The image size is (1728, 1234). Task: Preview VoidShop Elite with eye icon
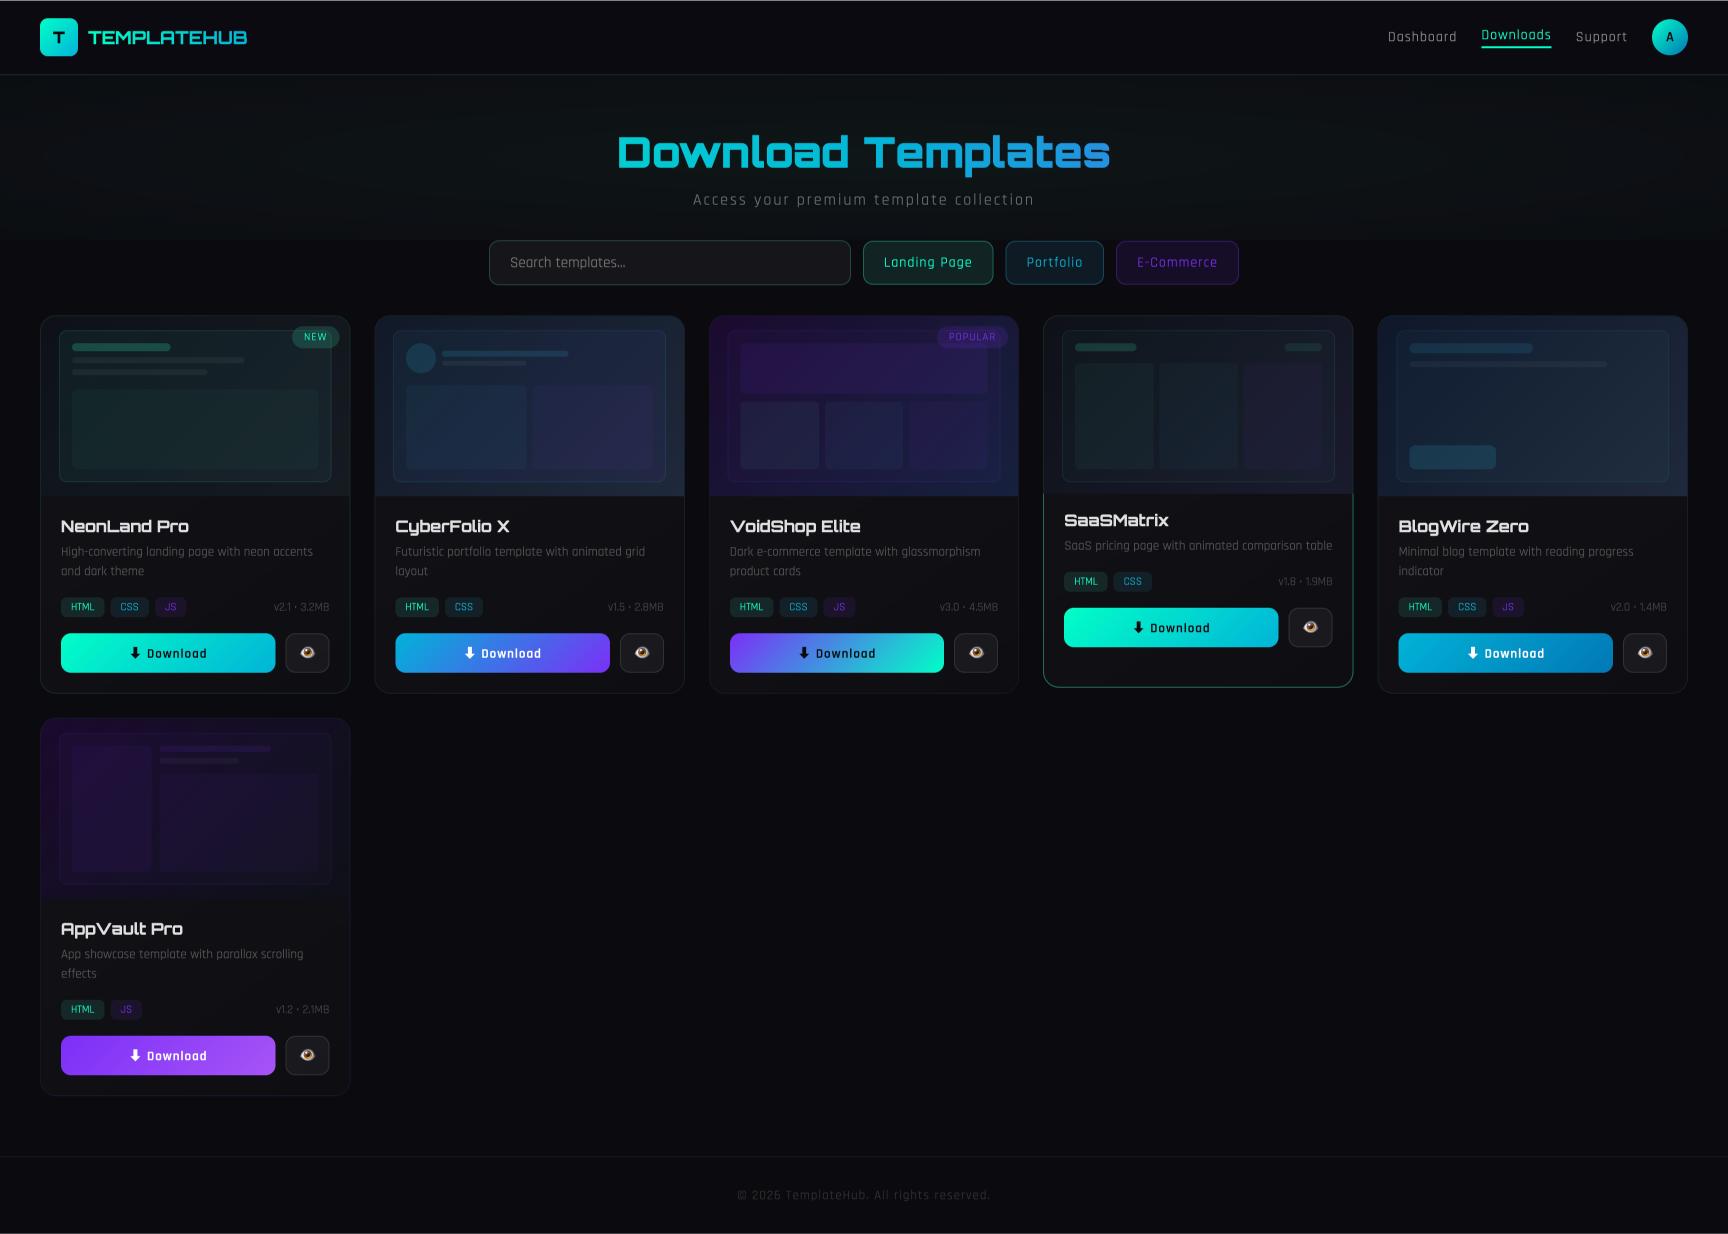(975, 653)
